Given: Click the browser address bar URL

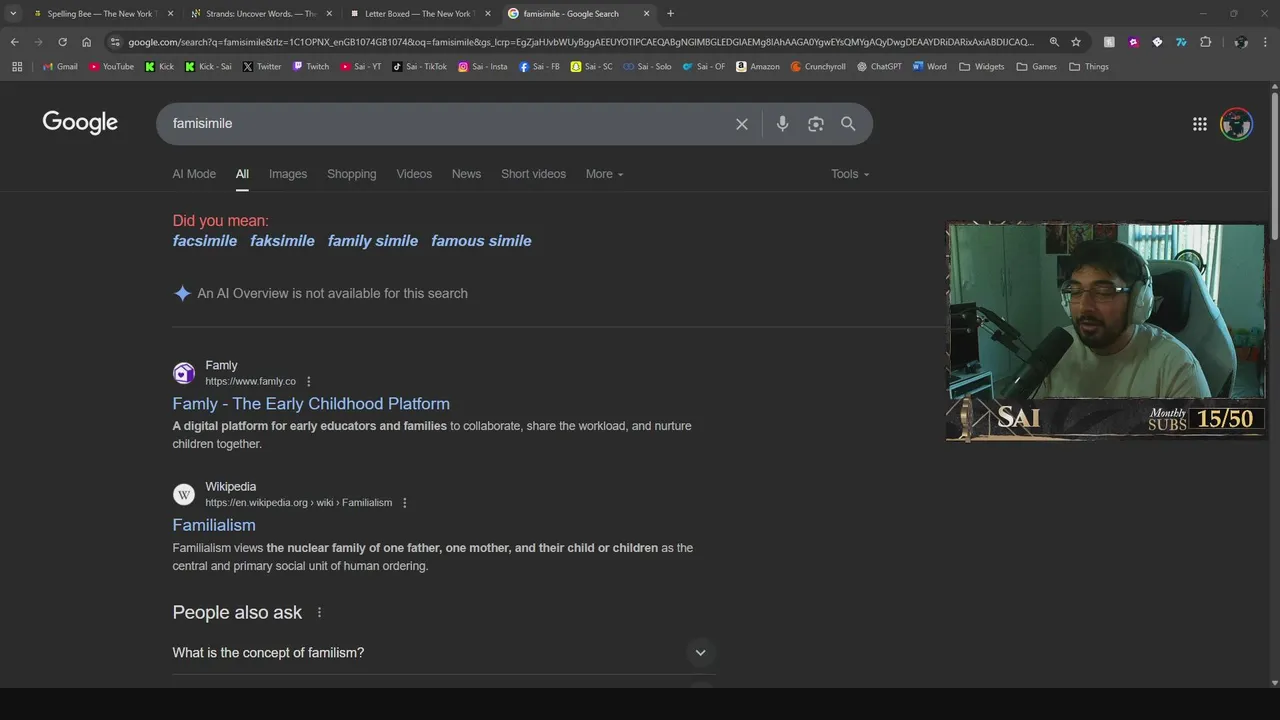Looking at the screenshot, I should pyautogui.click(x=580, y=42).
